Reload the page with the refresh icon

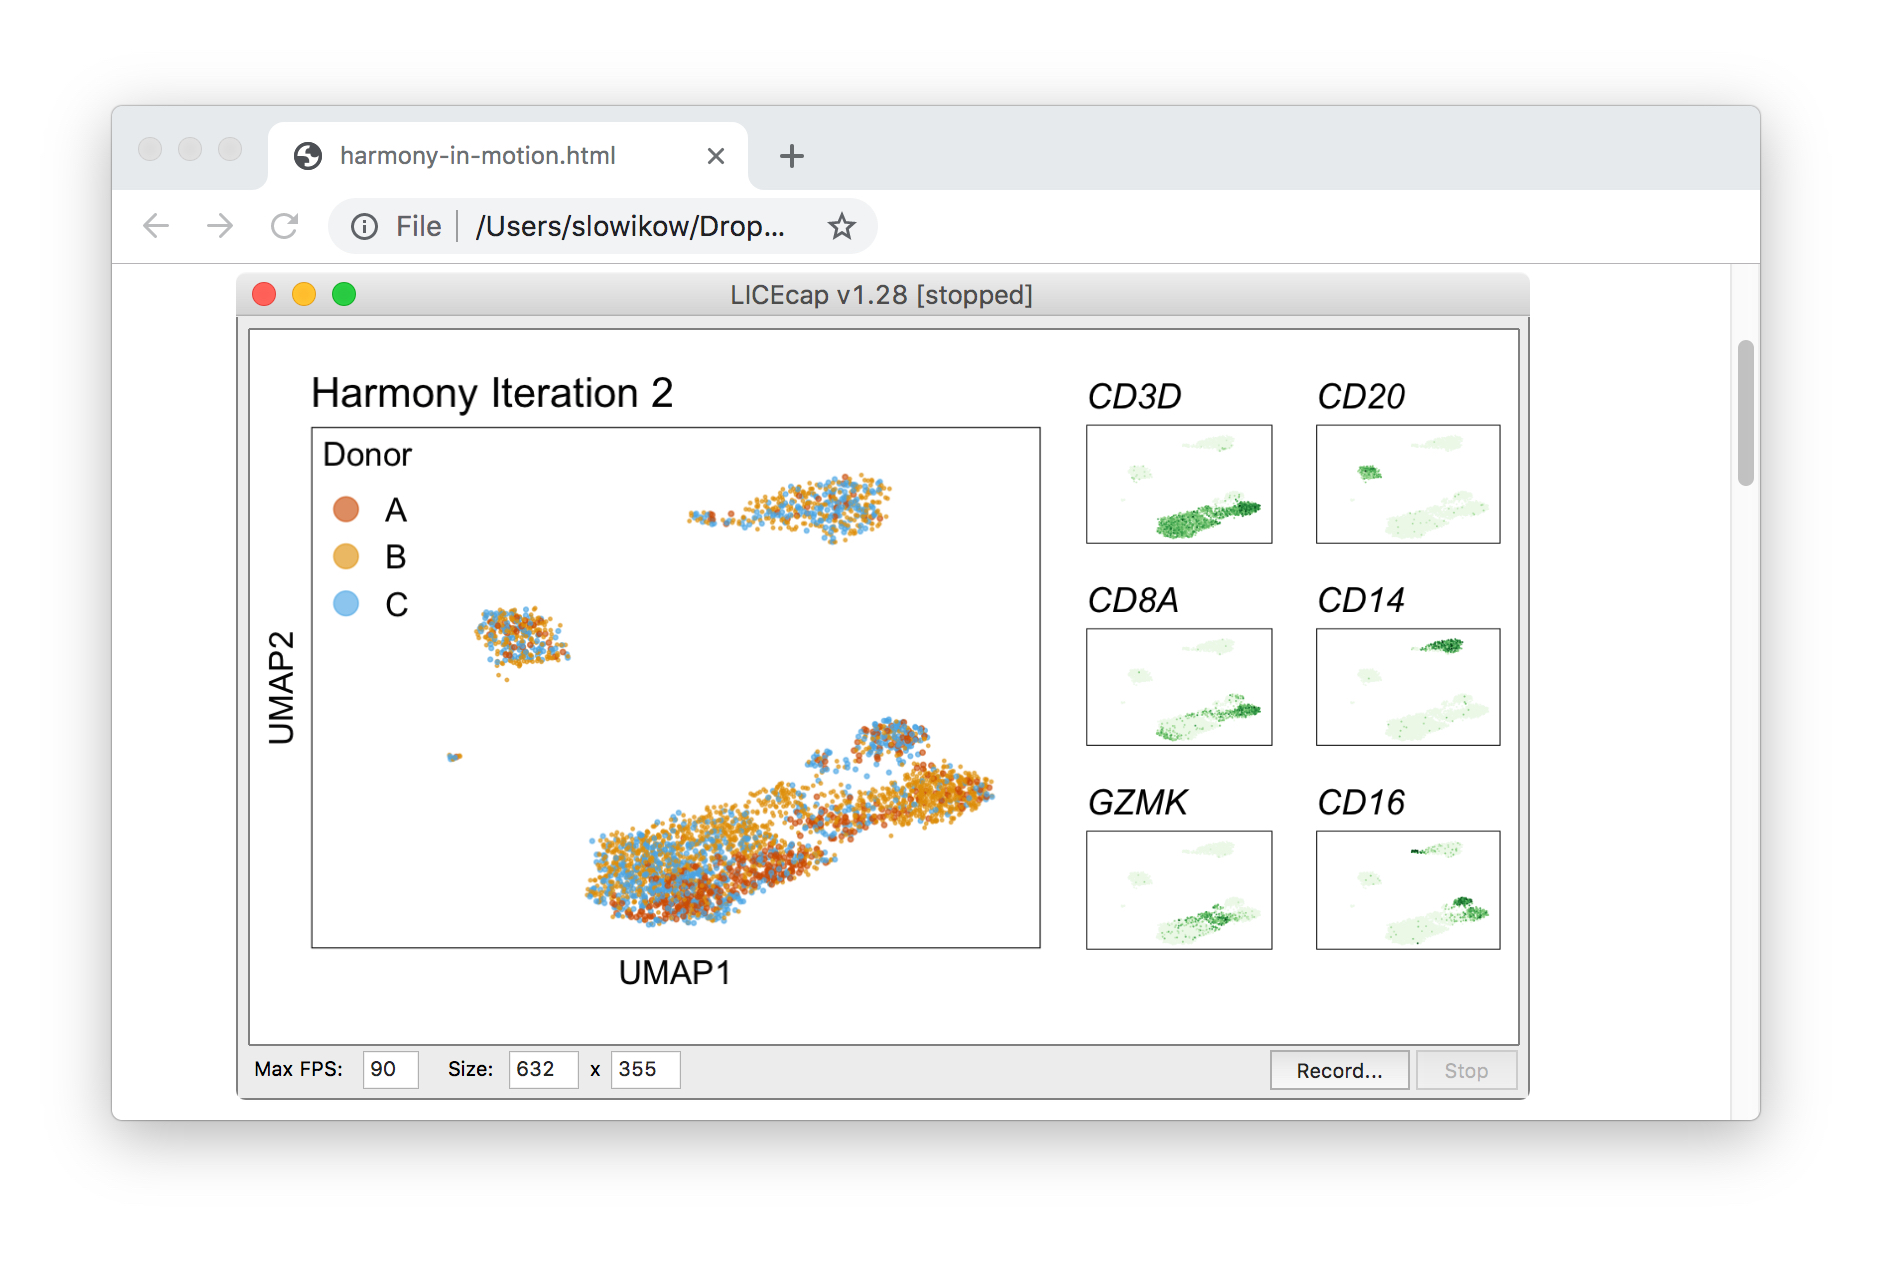285,226
